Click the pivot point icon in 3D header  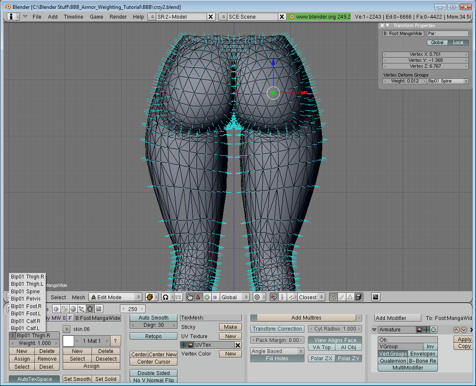[x=165, y=297]
